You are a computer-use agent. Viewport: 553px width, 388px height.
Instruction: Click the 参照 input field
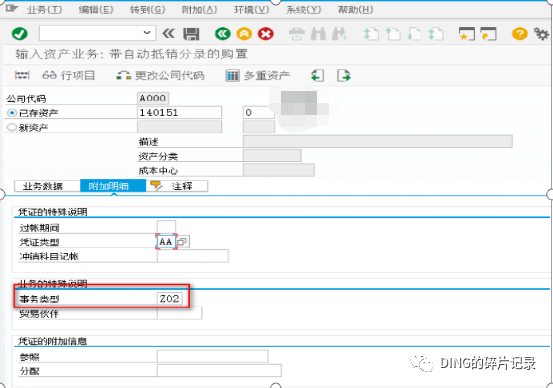212,356
